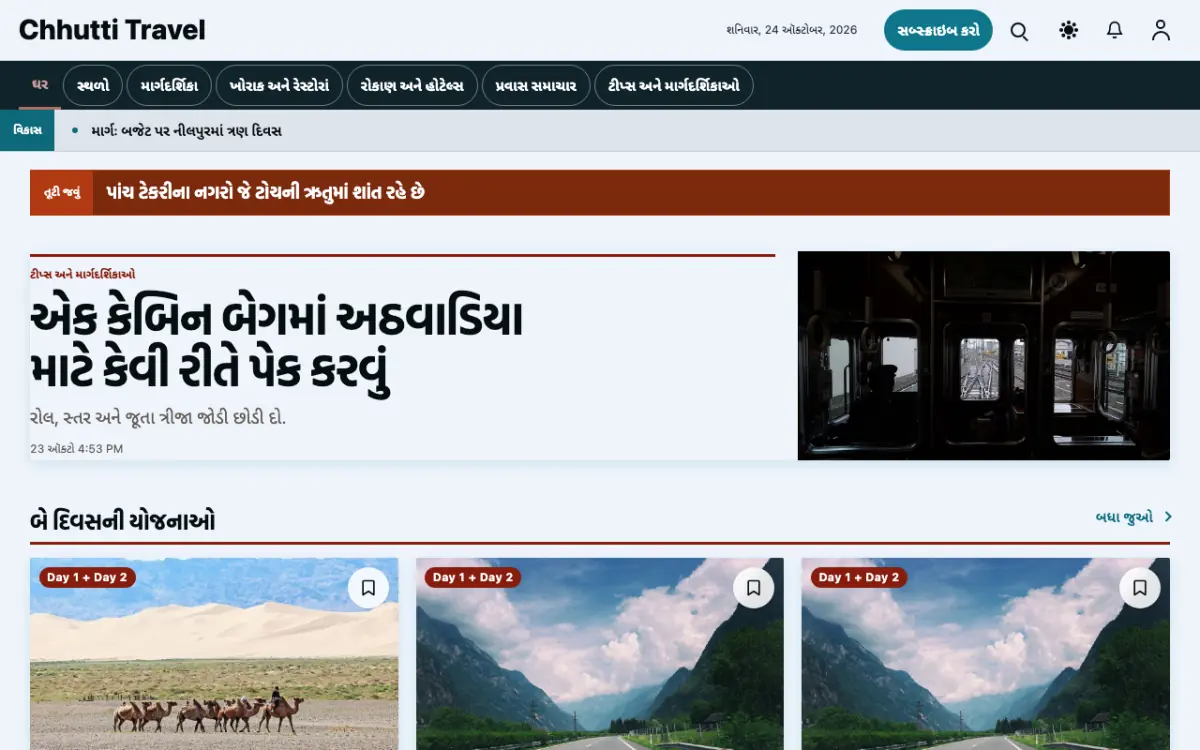The height and width of the screenshot is (750, 1200).
Task: Open the ખોરાક અને રેસ્ટોરાં nav tab
Action: [279, 86]
